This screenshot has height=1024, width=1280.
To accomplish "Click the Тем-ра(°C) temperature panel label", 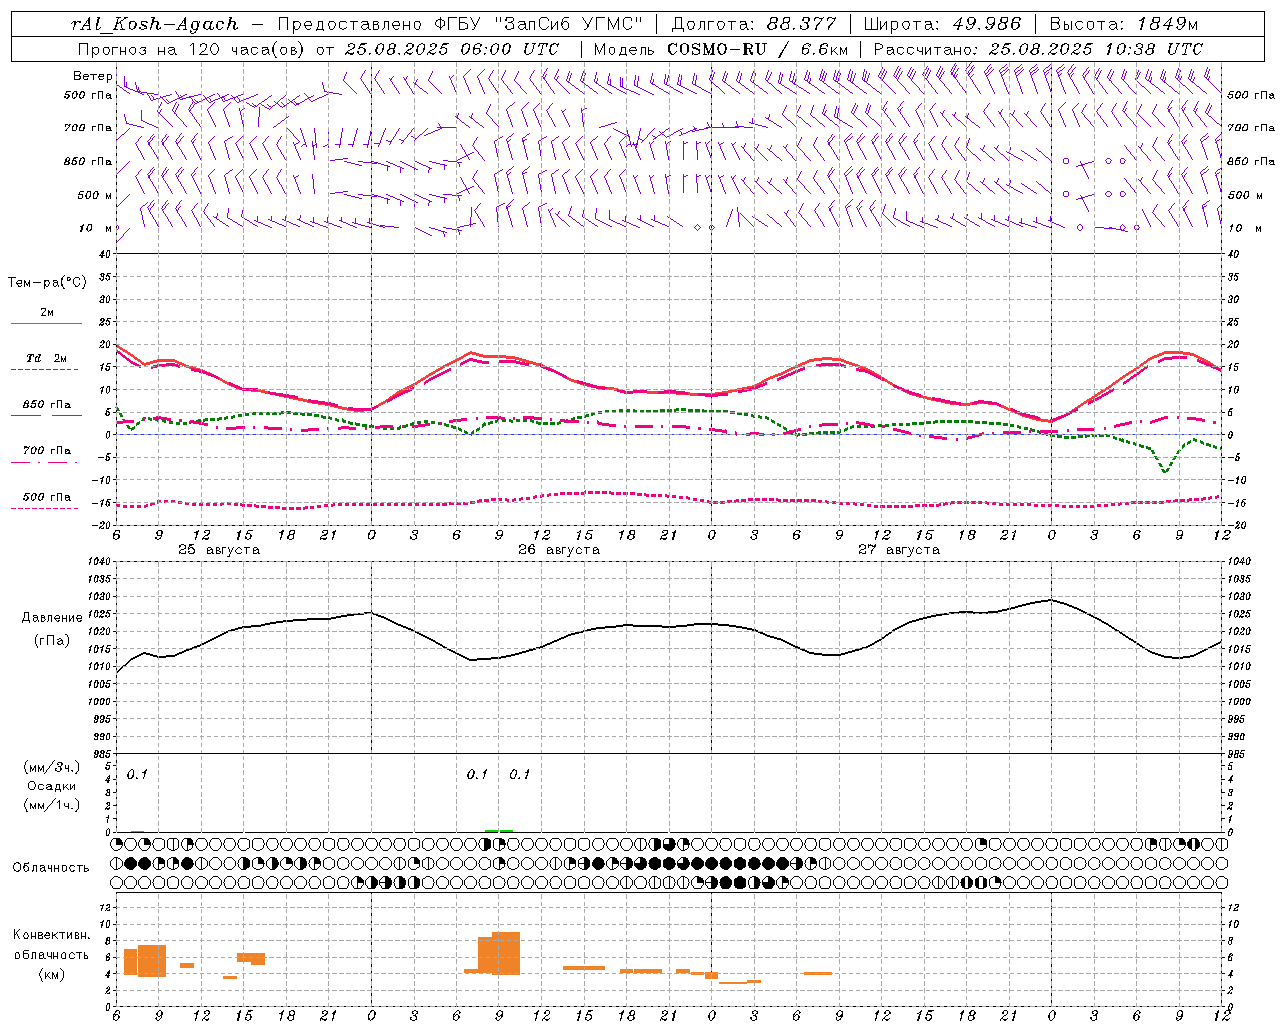I will pyautogui.click(x=47, y=283).
